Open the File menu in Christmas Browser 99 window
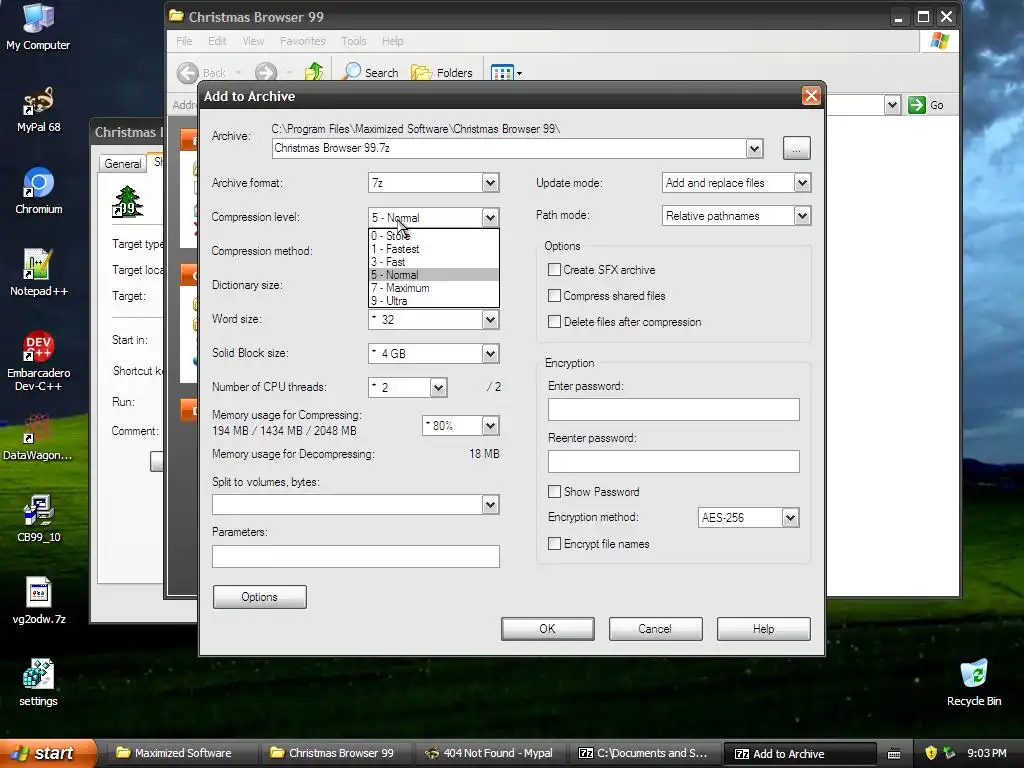The height and width of the screenshot is (768, 1024). click(x=184, y=41)
